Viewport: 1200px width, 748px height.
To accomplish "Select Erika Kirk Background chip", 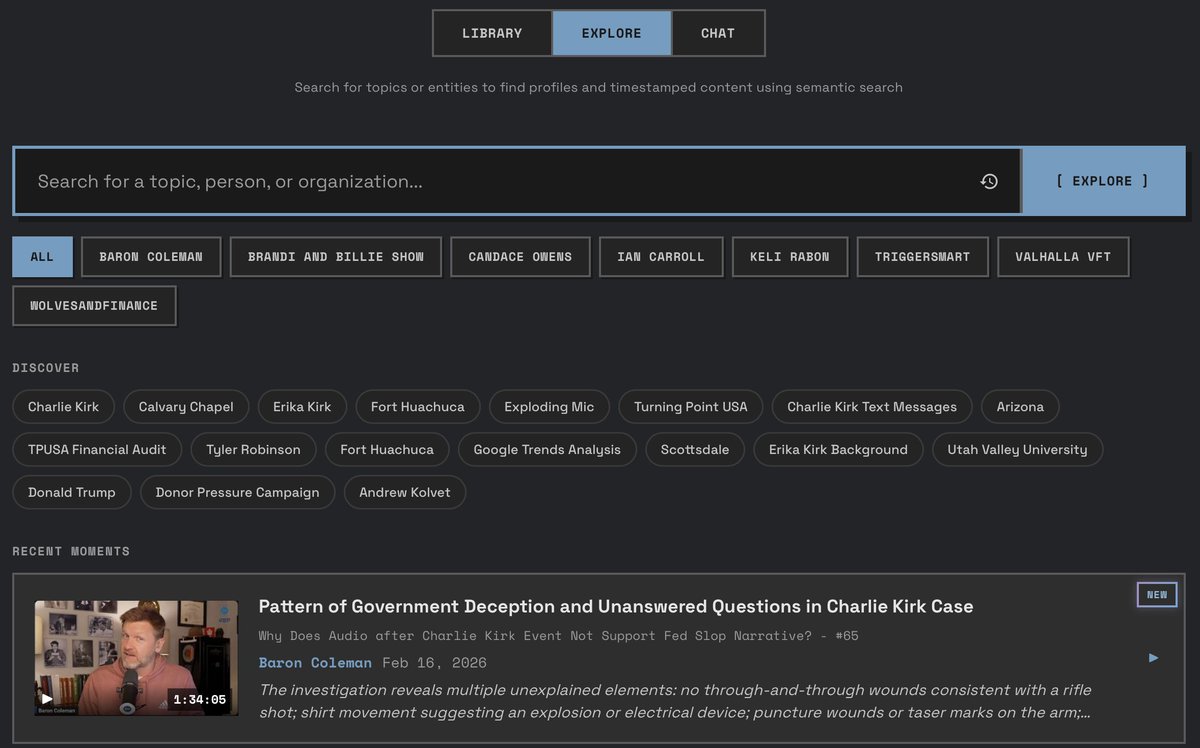I will [x=838, y=450].
